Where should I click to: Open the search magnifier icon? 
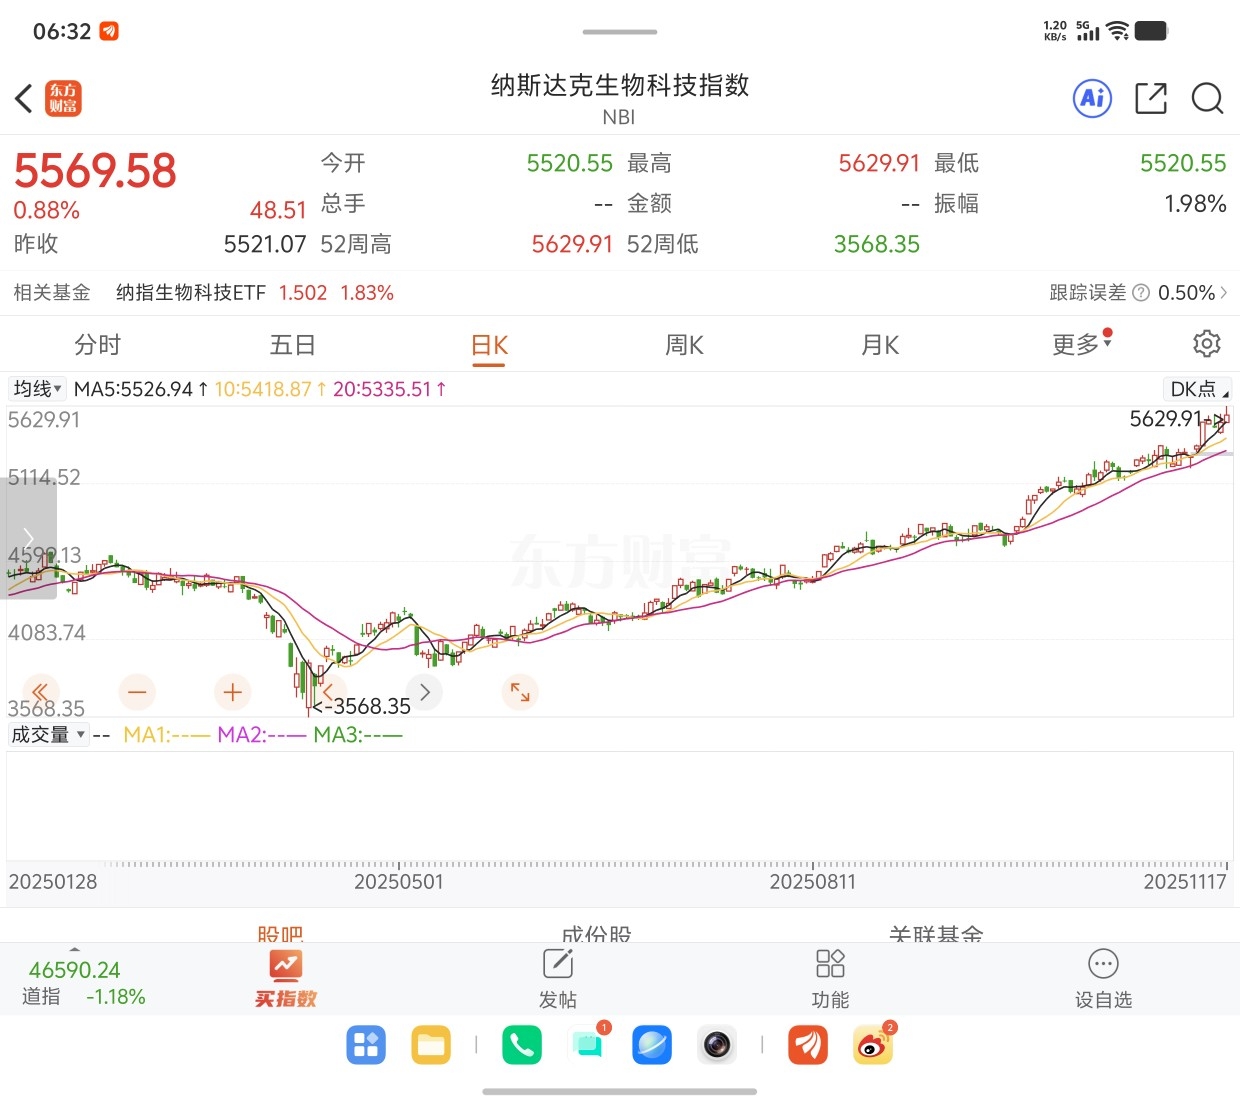pyautogui.click(x=1207, y=98)
